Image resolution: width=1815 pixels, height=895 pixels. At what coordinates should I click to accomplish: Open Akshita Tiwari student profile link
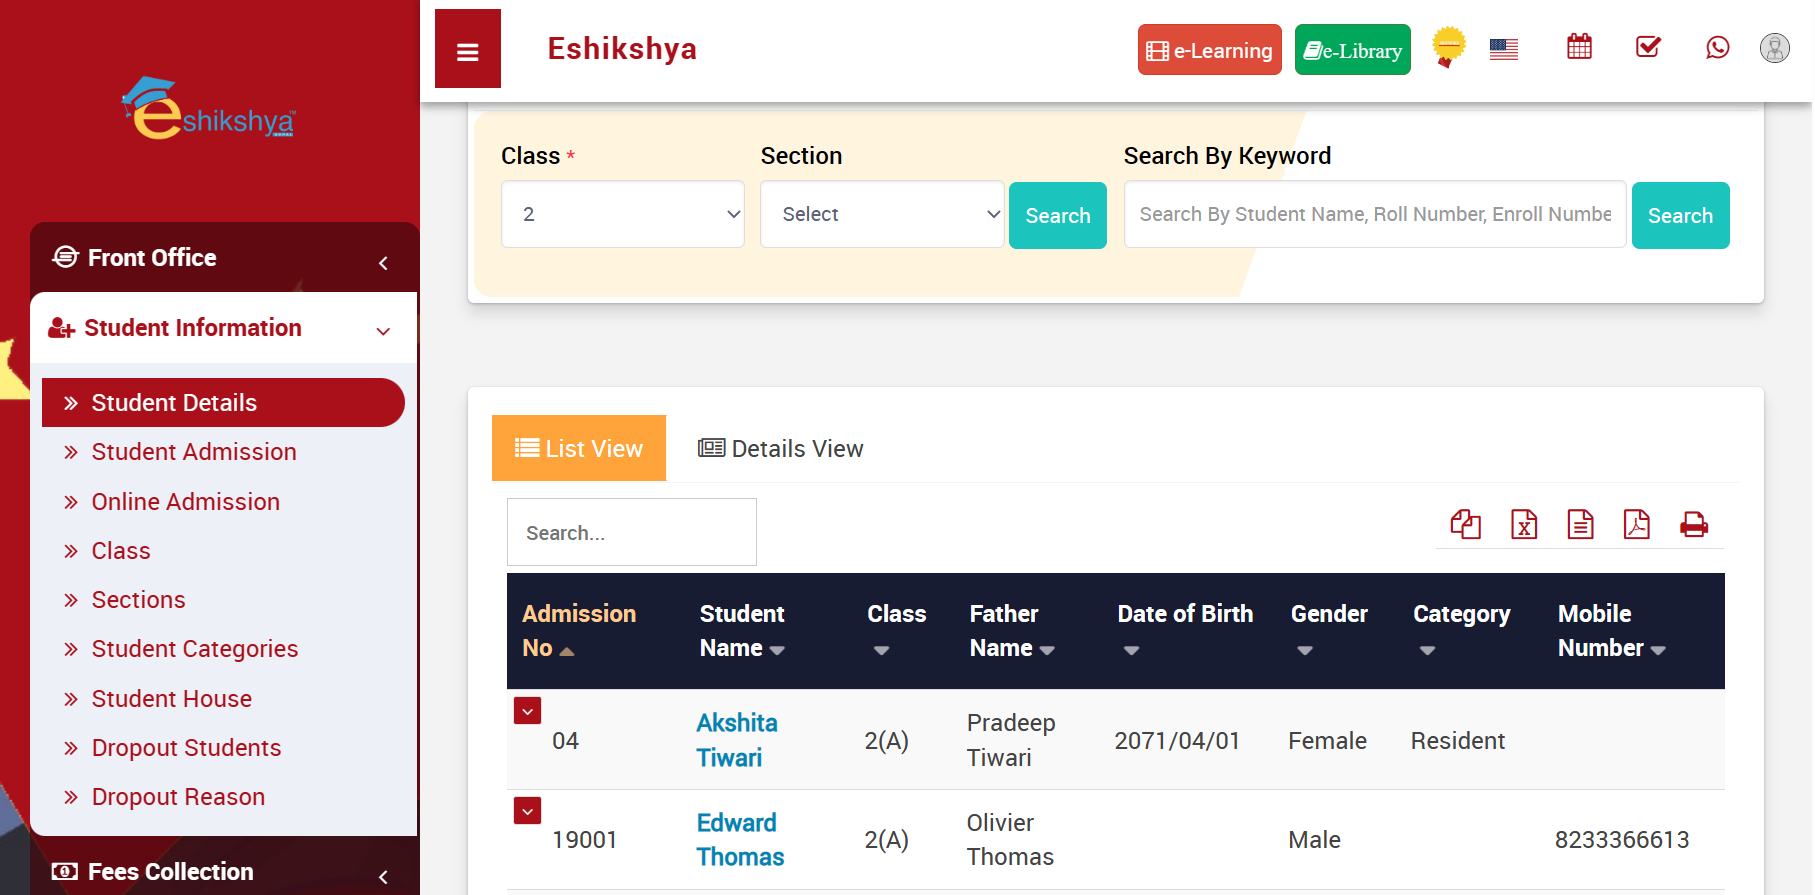(737, 740)
